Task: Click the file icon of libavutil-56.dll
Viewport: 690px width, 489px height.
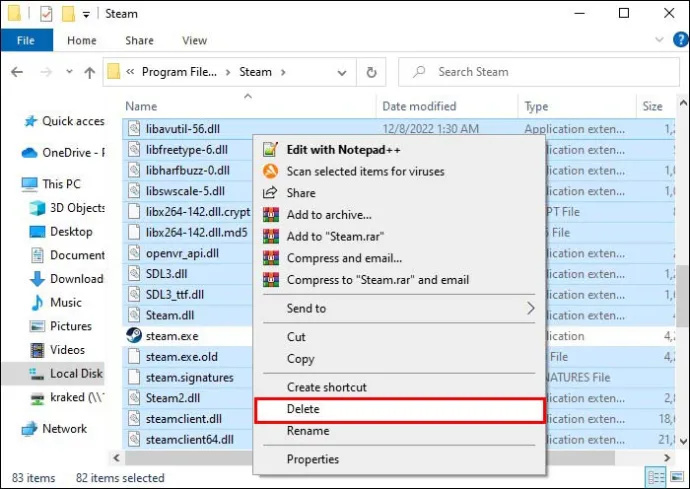Action: tap(134, 129)
